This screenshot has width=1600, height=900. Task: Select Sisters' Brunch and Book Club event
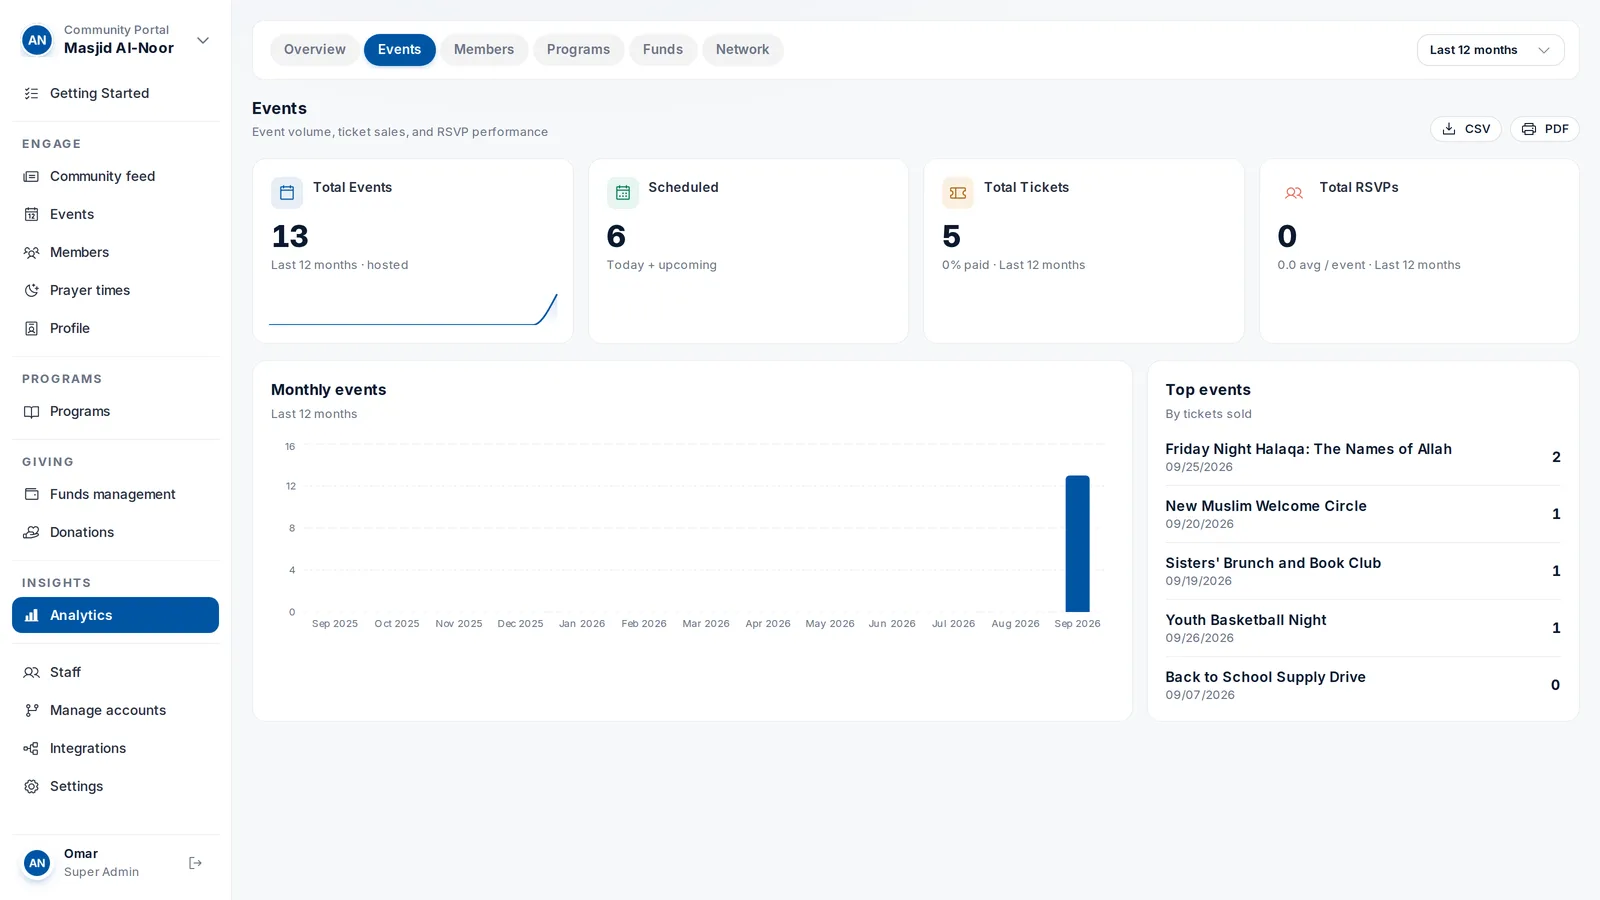[1362, 571]
